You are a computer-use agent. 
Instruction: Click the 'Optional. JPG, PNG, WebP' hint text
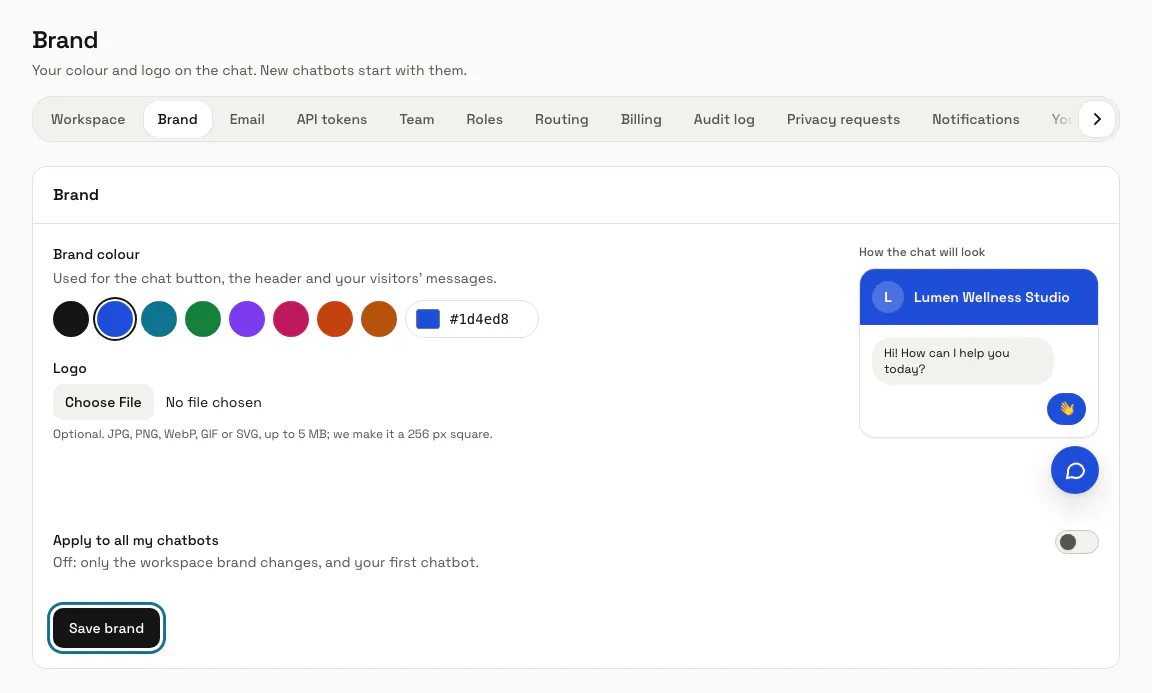click(273, 434)
